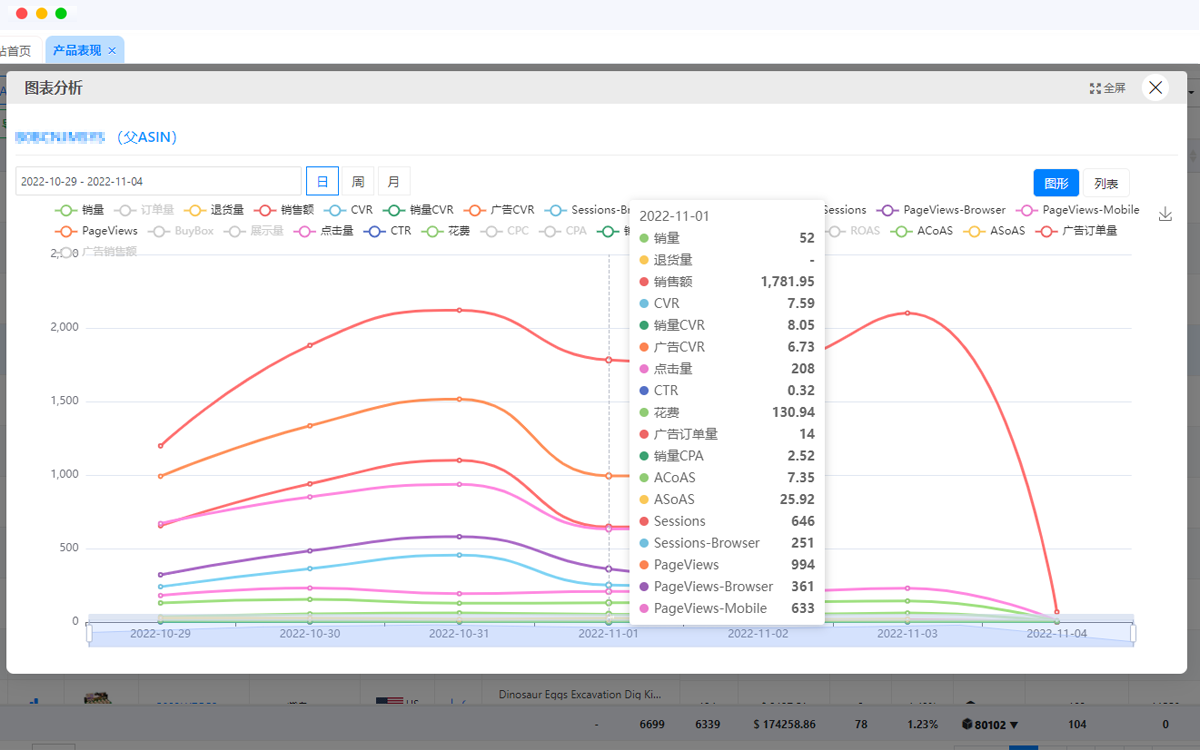
Task: Toggle the CTR legend series
Action: point(387,231)
